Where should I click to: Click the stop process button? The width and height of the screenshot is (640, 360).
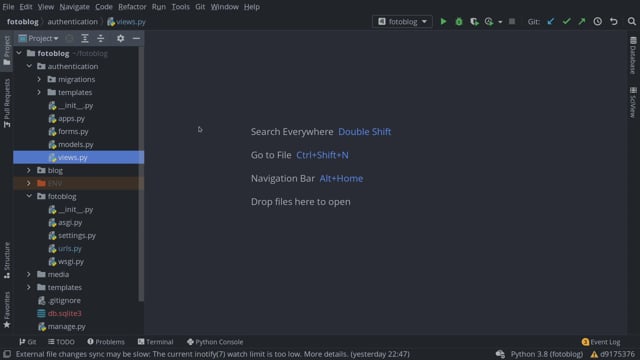coord(512,22)
